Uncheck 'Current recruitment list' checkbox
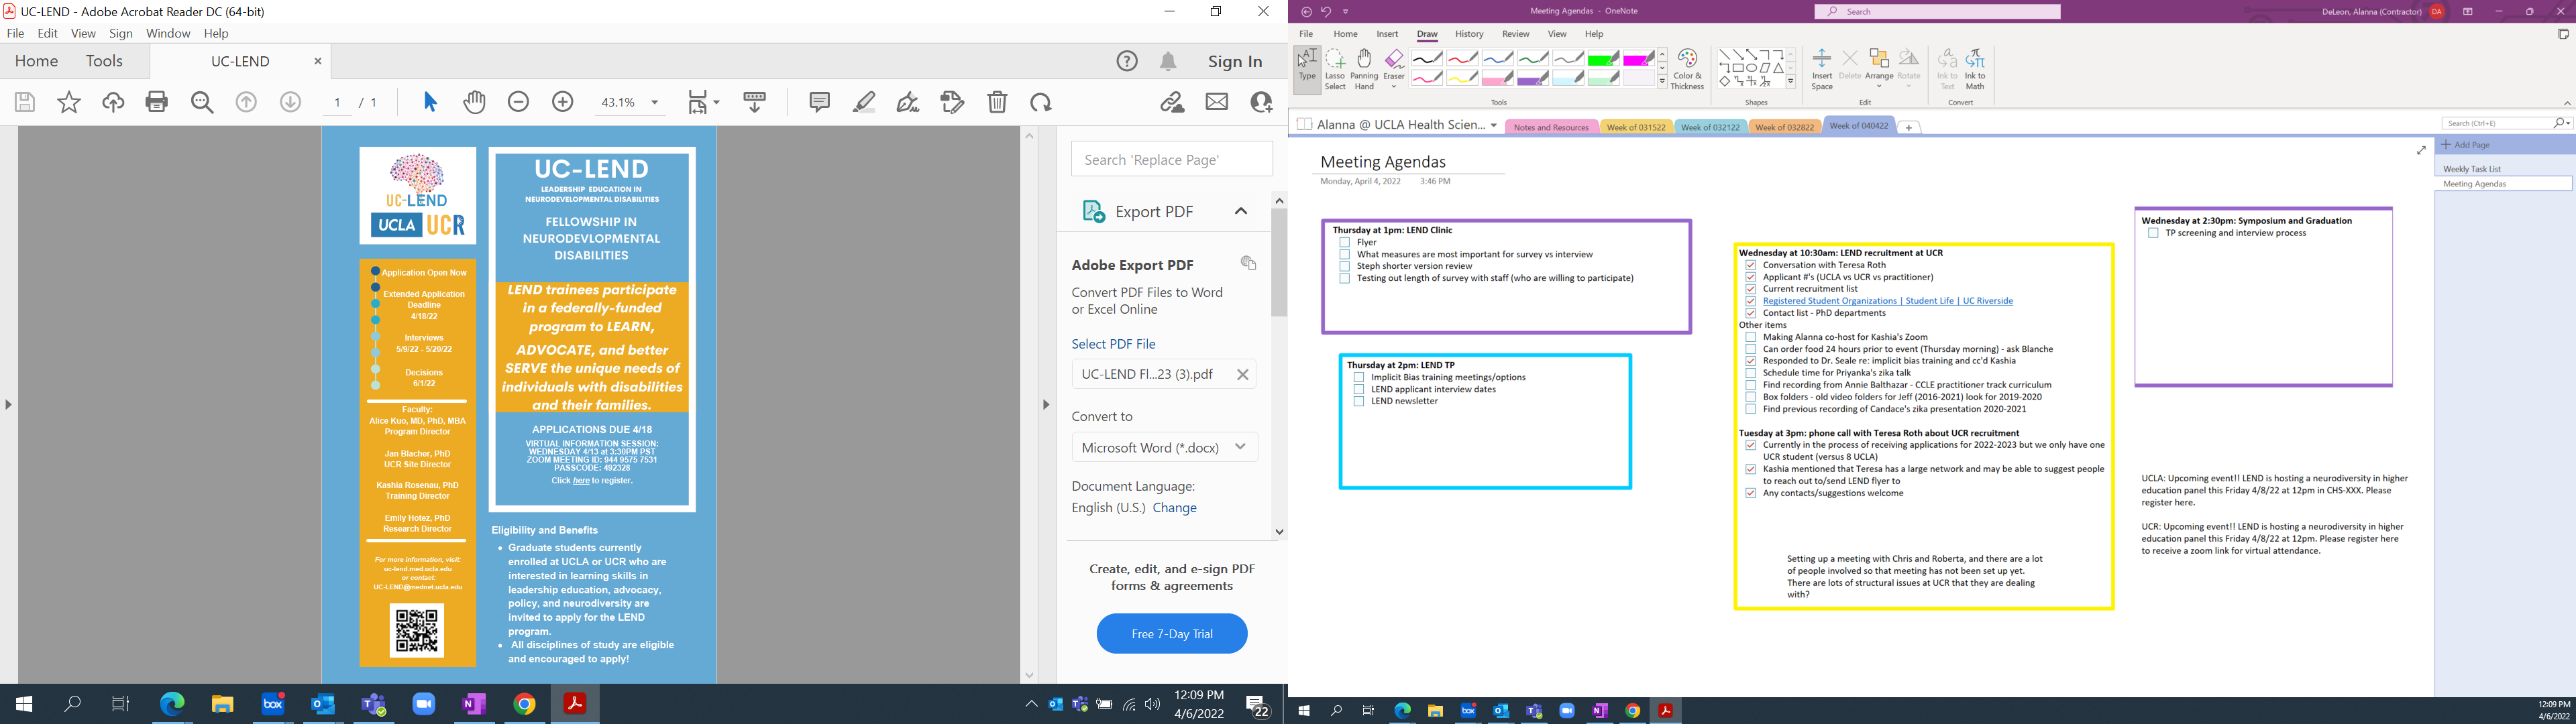This screenshot has height=724, width=2576. click(1751, 289)
